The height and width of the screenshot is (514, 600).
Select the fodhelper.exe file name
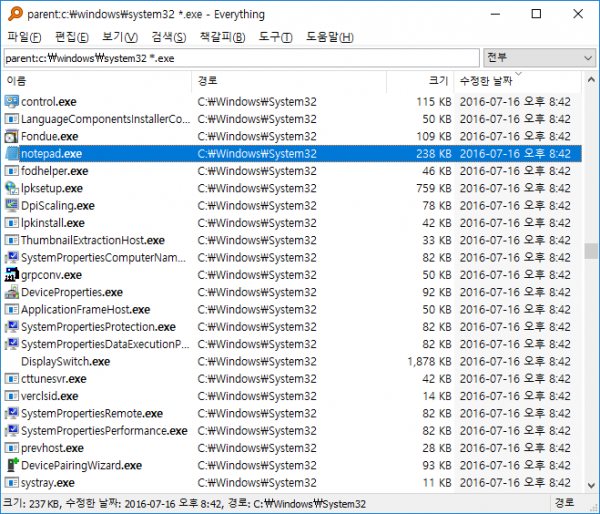54,171
